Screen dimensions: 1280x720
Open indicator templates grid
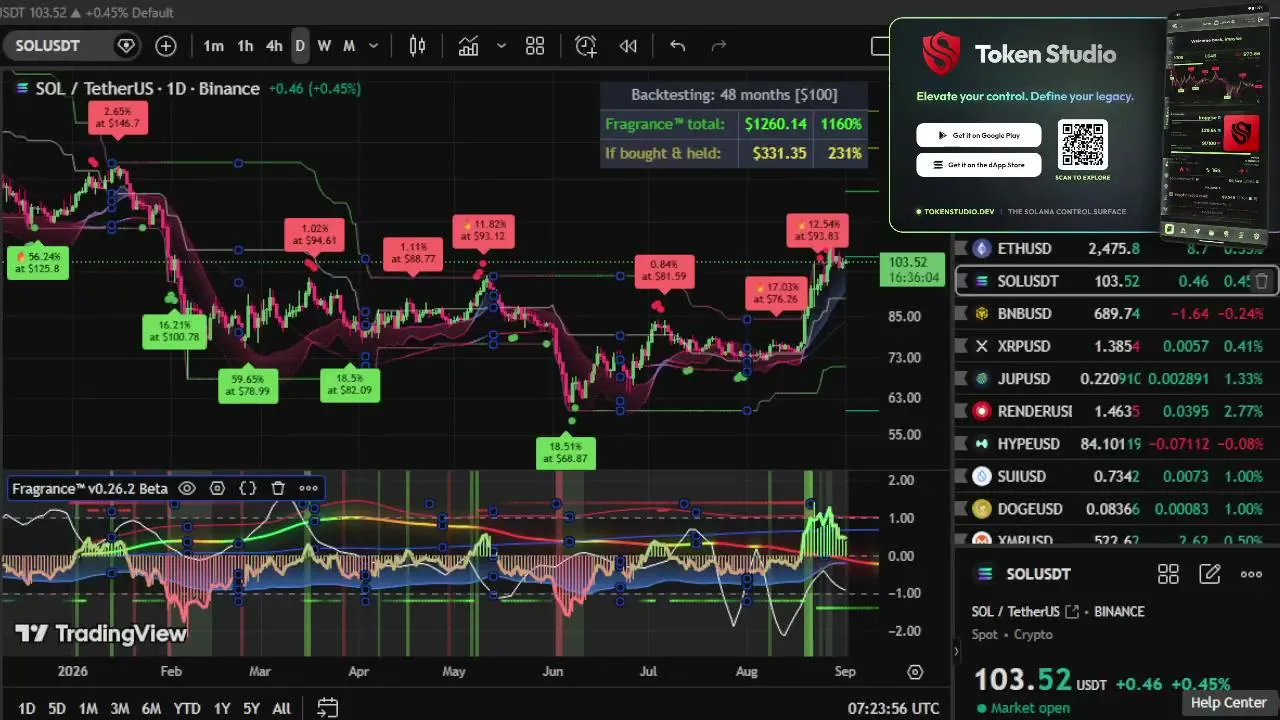pyautogui.click(x=535, y=46)
